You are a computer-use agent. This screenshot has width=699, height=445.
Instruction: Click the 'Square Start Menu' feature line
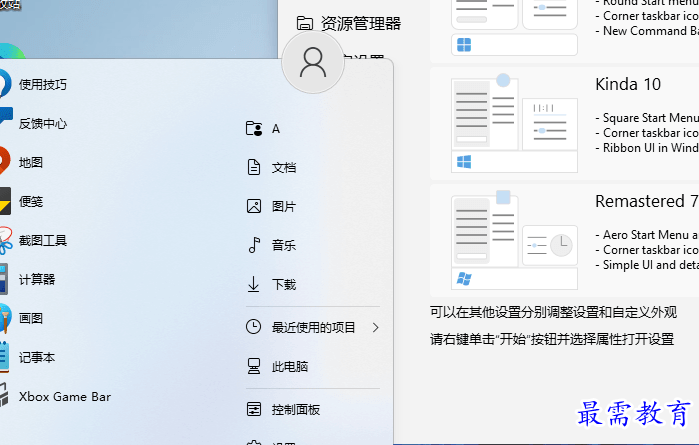647,118
